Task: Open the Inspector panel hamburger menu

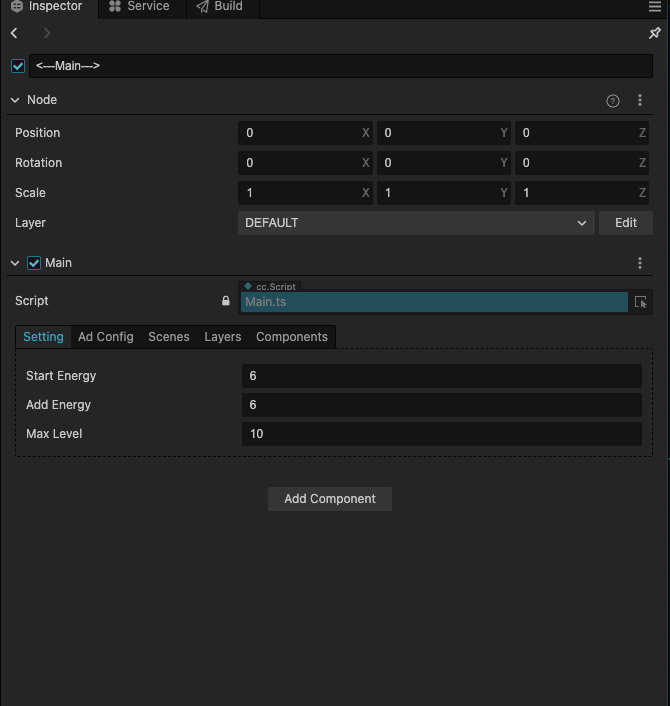Action: pos(655,7)
